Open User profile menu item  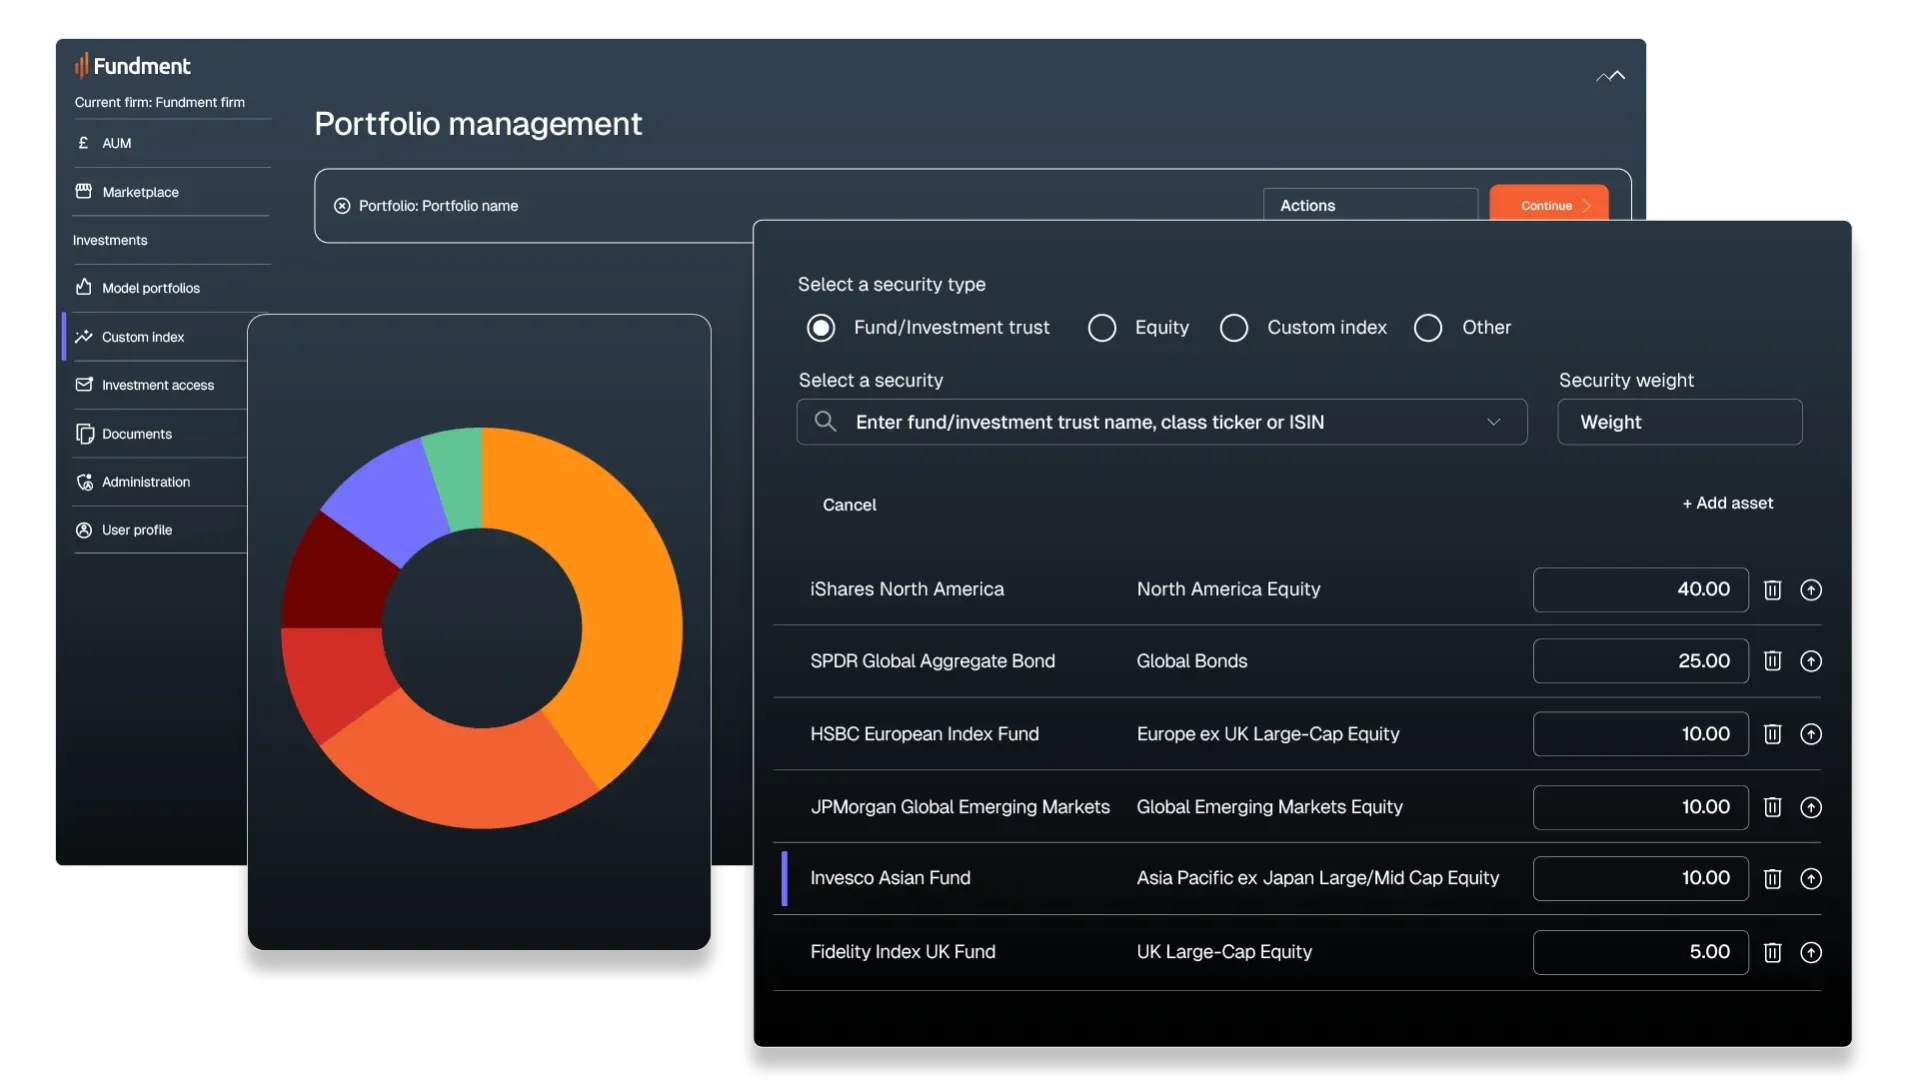coord(136,530)
